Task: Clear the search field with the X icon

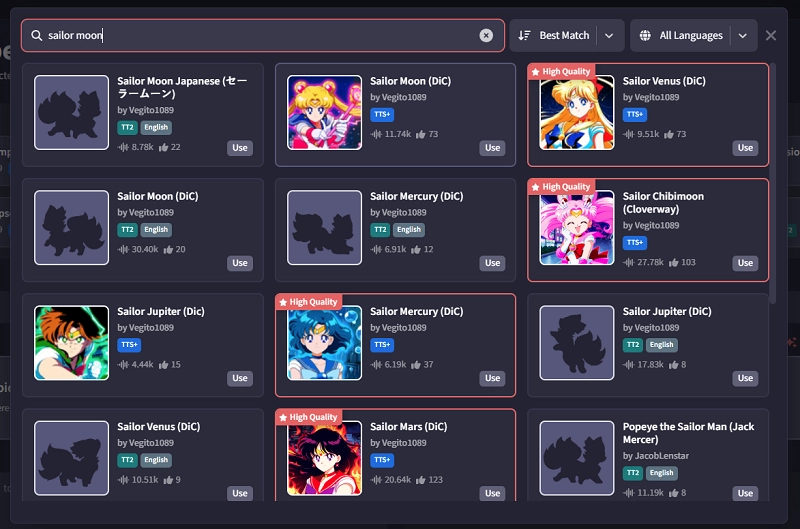Action: 486,35
